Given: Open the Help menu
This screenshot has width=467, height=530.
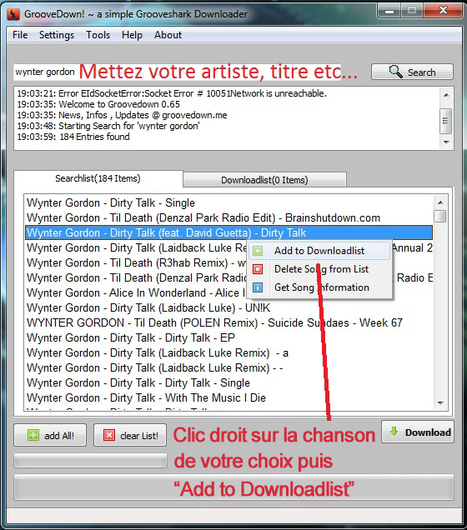Looking at the screenshot, I should coord(132,35).
